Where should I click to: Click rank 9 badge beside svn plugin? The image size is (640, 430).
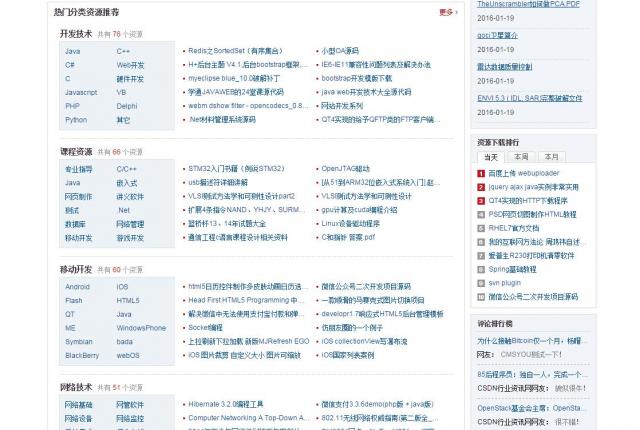[x=481, y=283]
